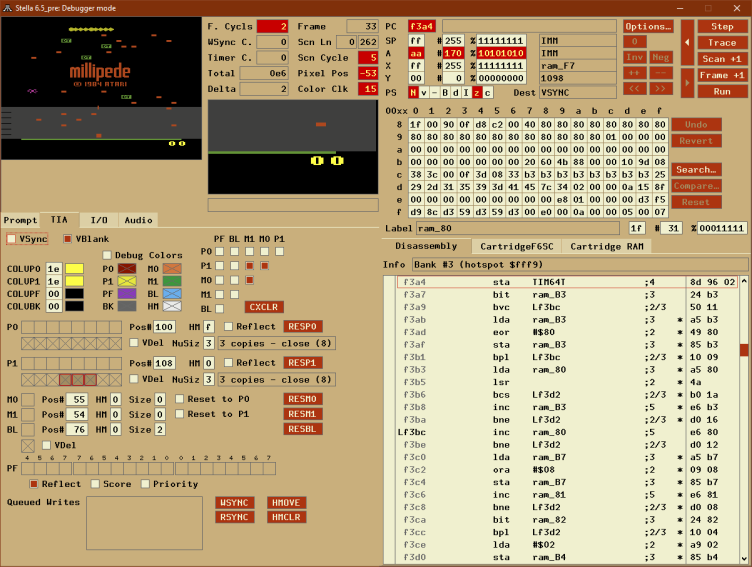The width and height of the screenshot is (752, 567).
Task: Click the rewind left-arrow button
Action: pos(686,43)
